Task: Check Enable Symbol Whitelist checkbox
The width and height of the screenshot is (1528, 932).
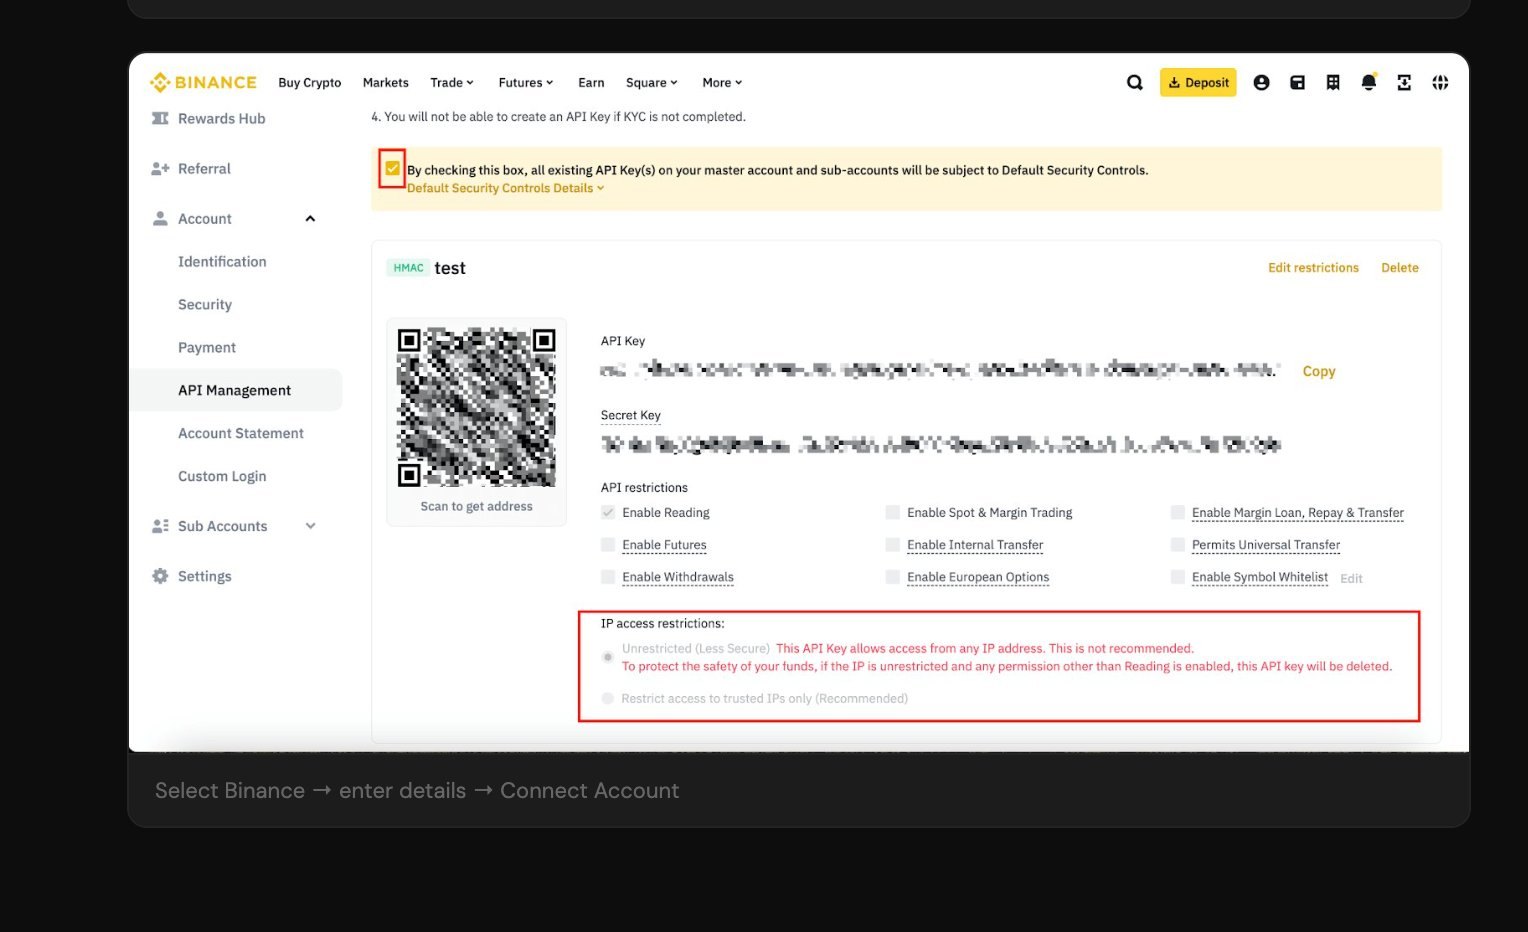Action: tap(1178, 577)
